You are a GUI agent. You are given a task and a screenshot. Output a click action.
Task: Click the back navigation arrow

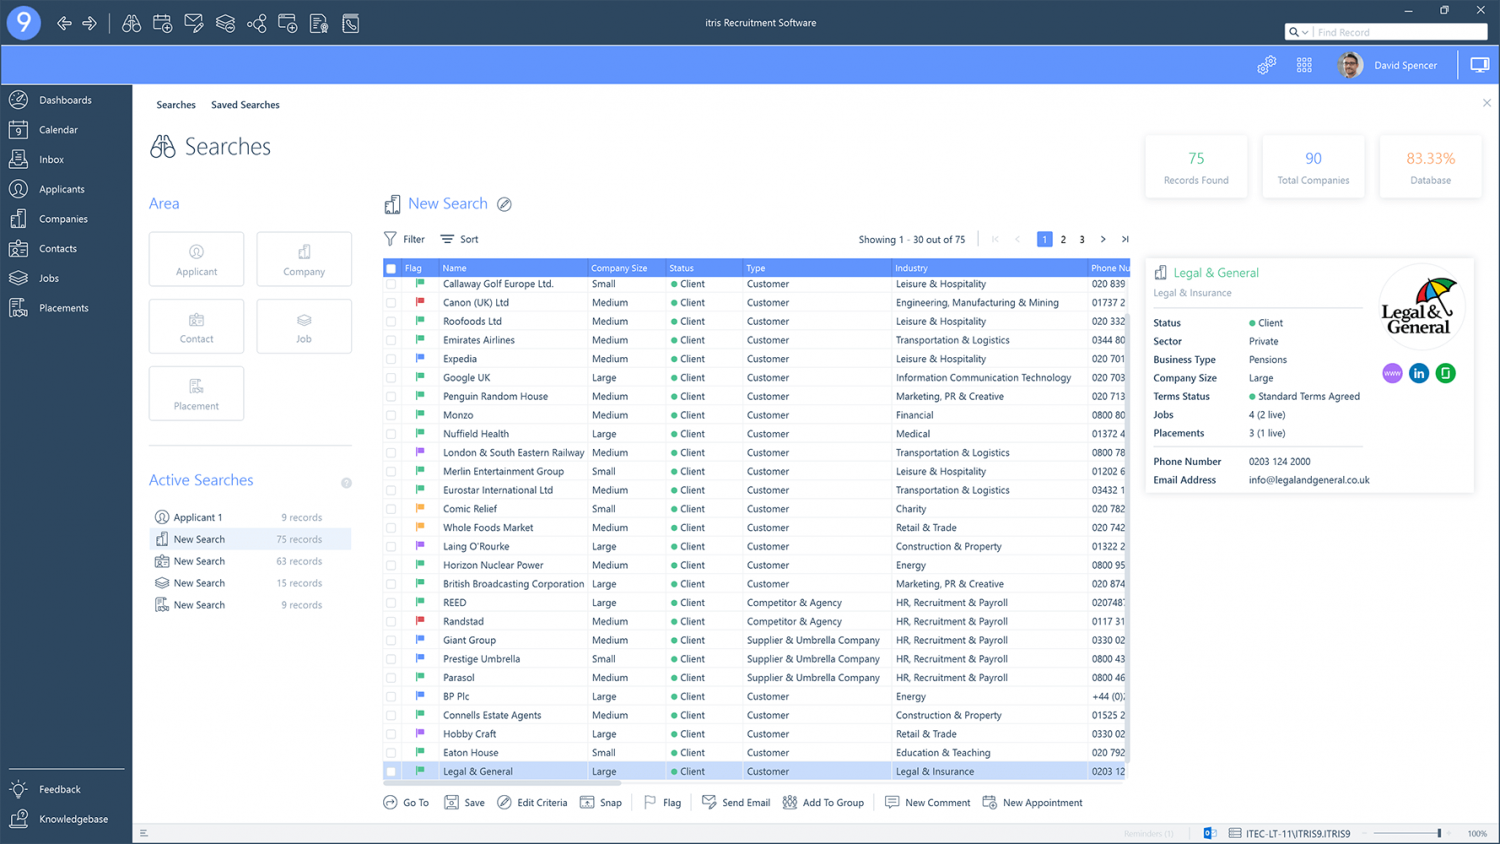point(64,23)
